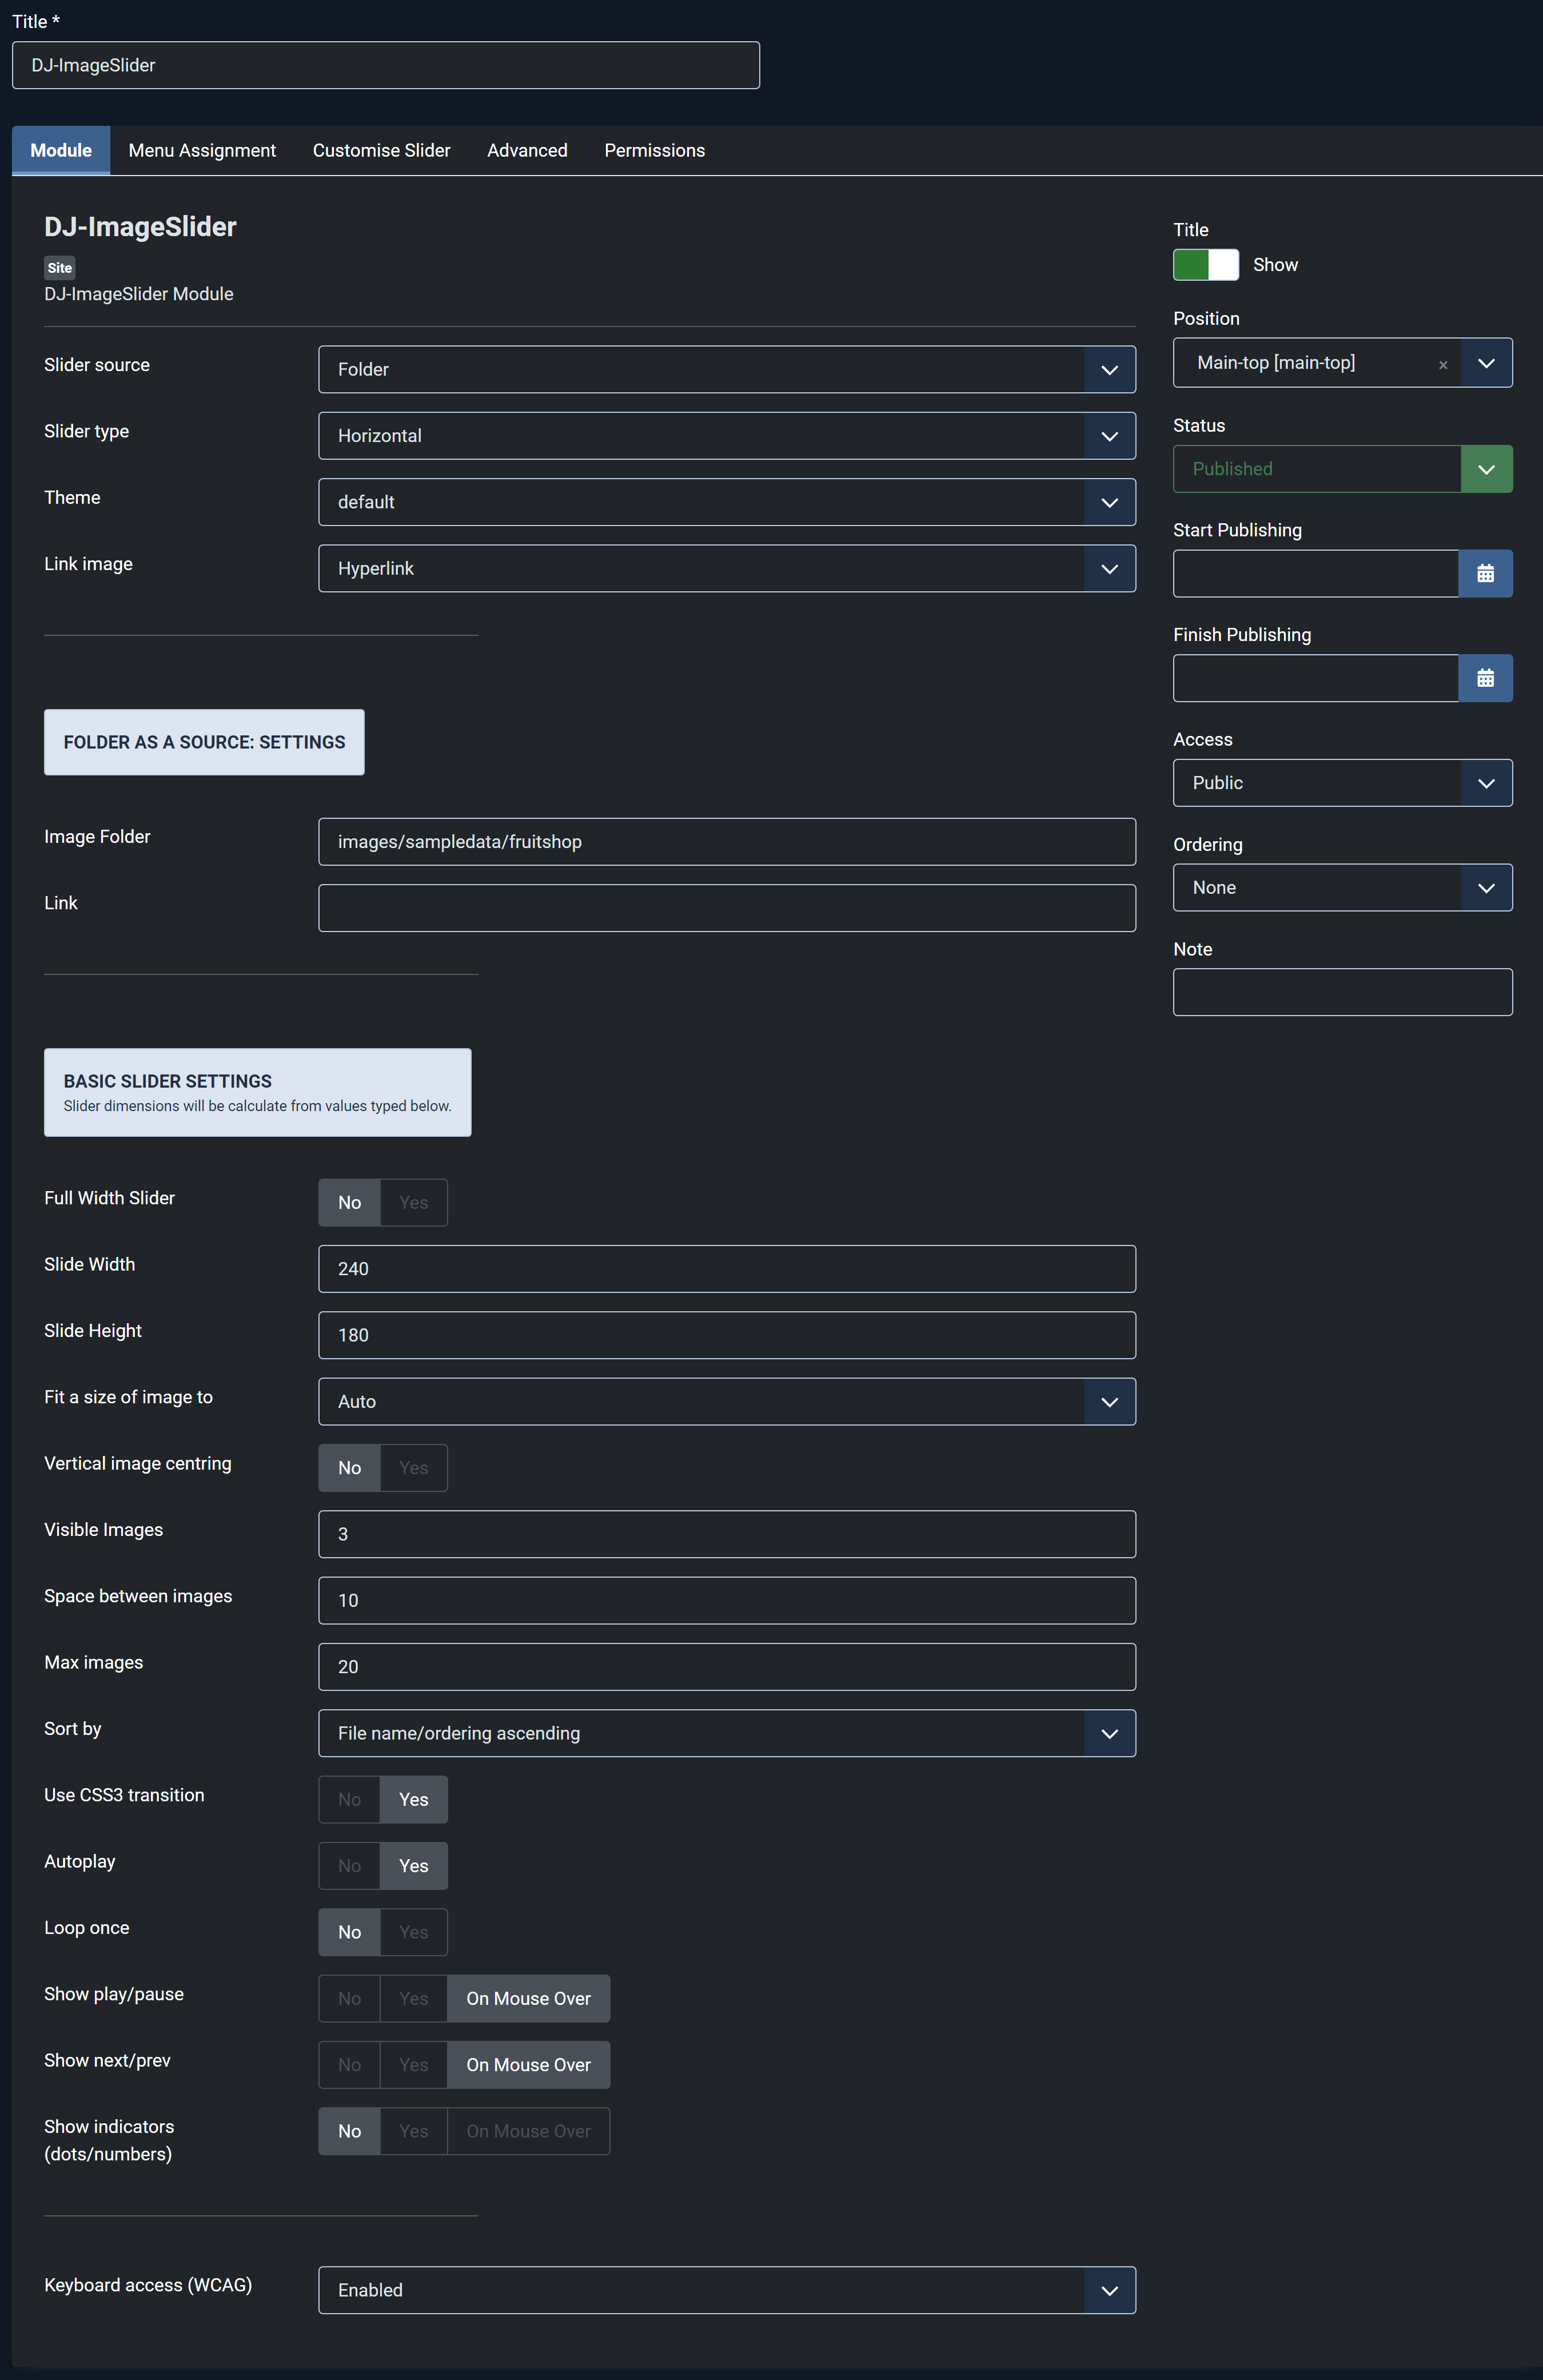Viewport: 1543px width, 2380px height.
Task: Set Autoplay to Yes
Action: pyautogui.click(x=413, y=1866)
